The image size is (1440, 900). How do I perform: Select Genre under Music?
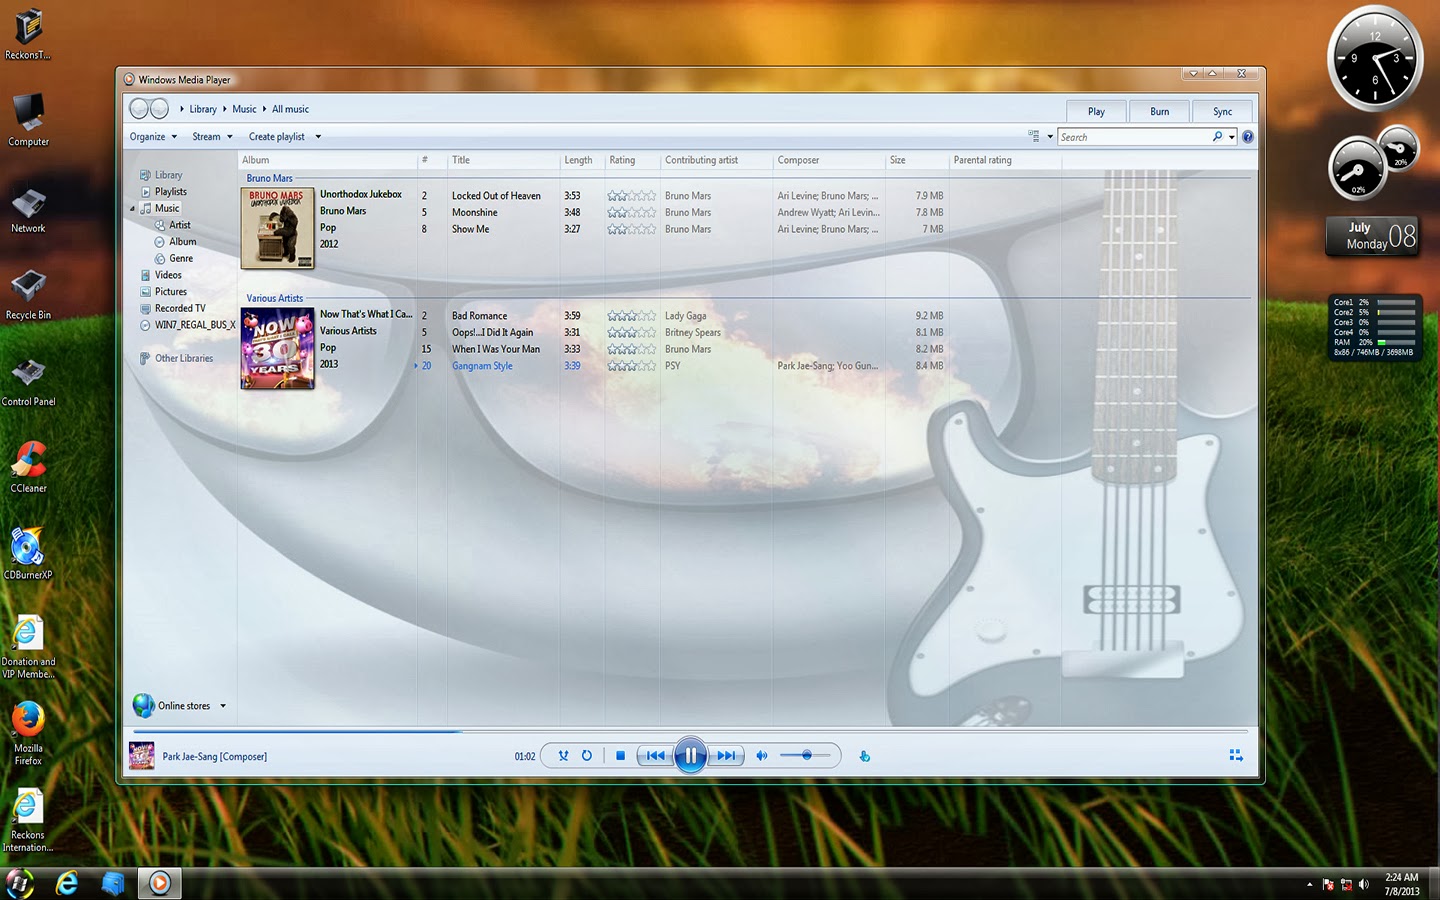point(180,258)
